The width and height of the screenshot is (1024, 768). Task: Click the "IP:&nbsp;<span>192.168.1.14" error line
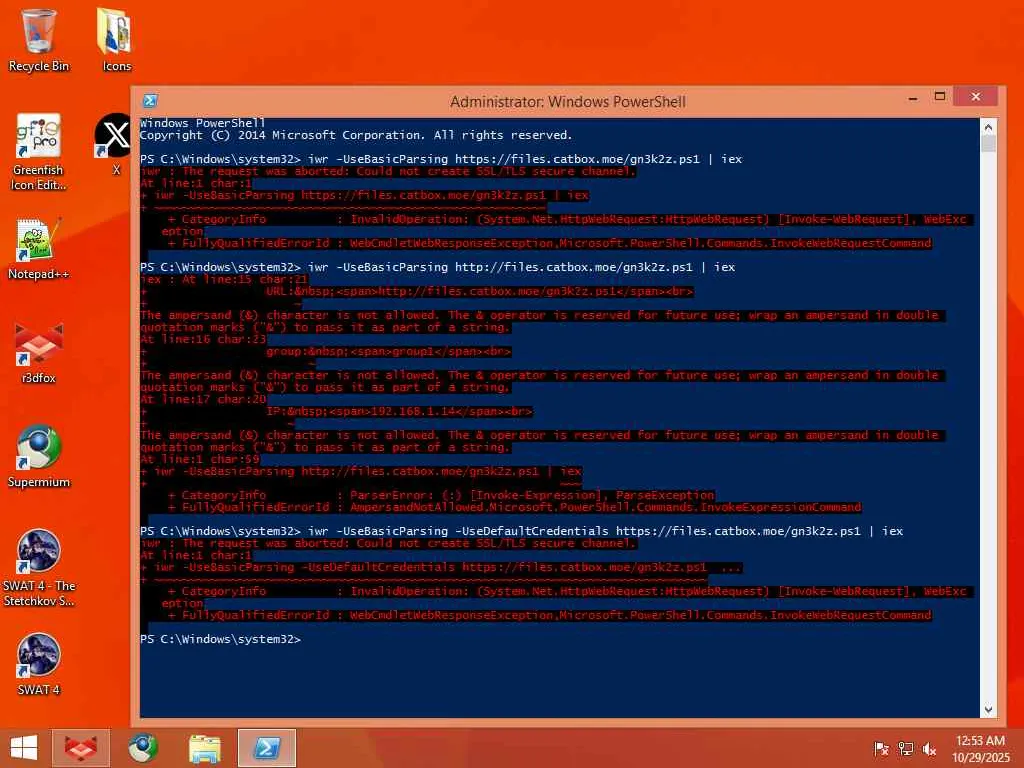tap(400, 411)
